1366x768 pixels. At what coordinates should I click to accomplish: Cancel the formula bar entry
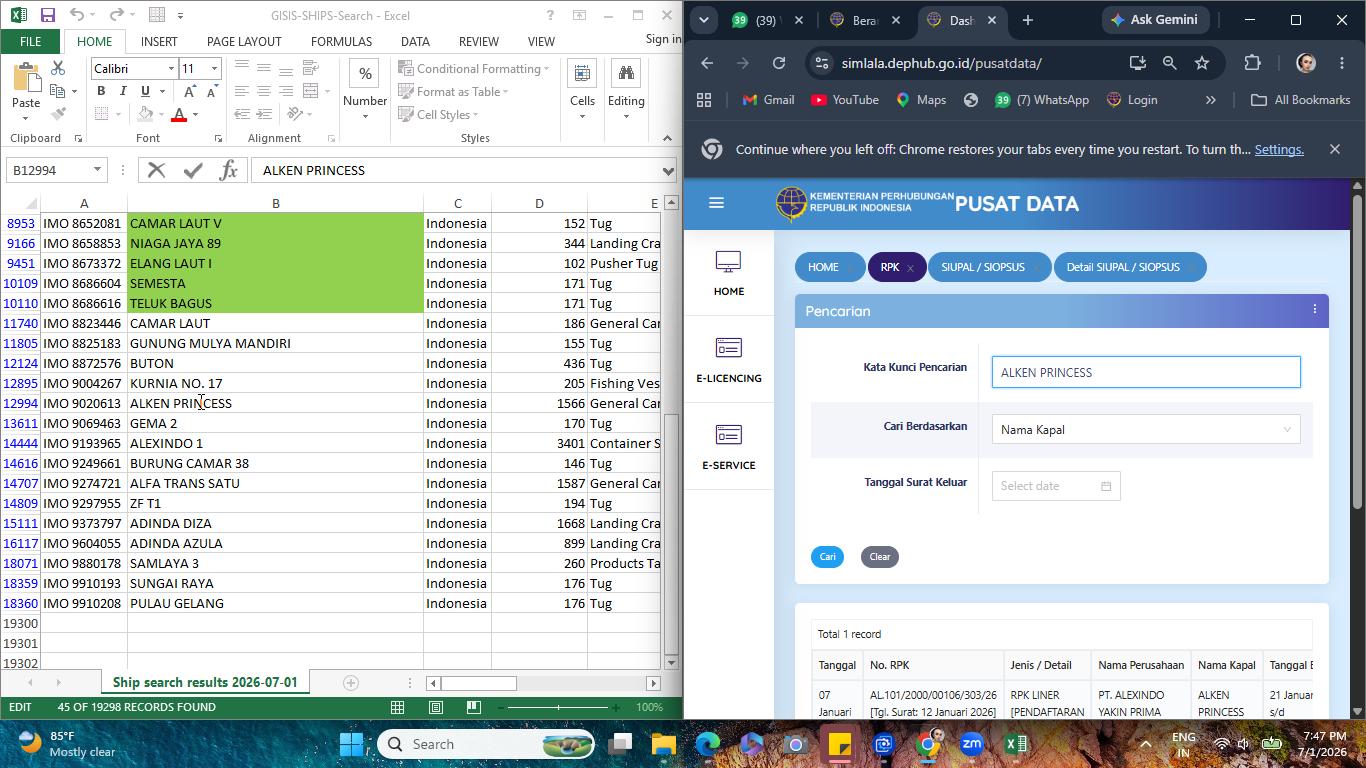click(156, 170)
